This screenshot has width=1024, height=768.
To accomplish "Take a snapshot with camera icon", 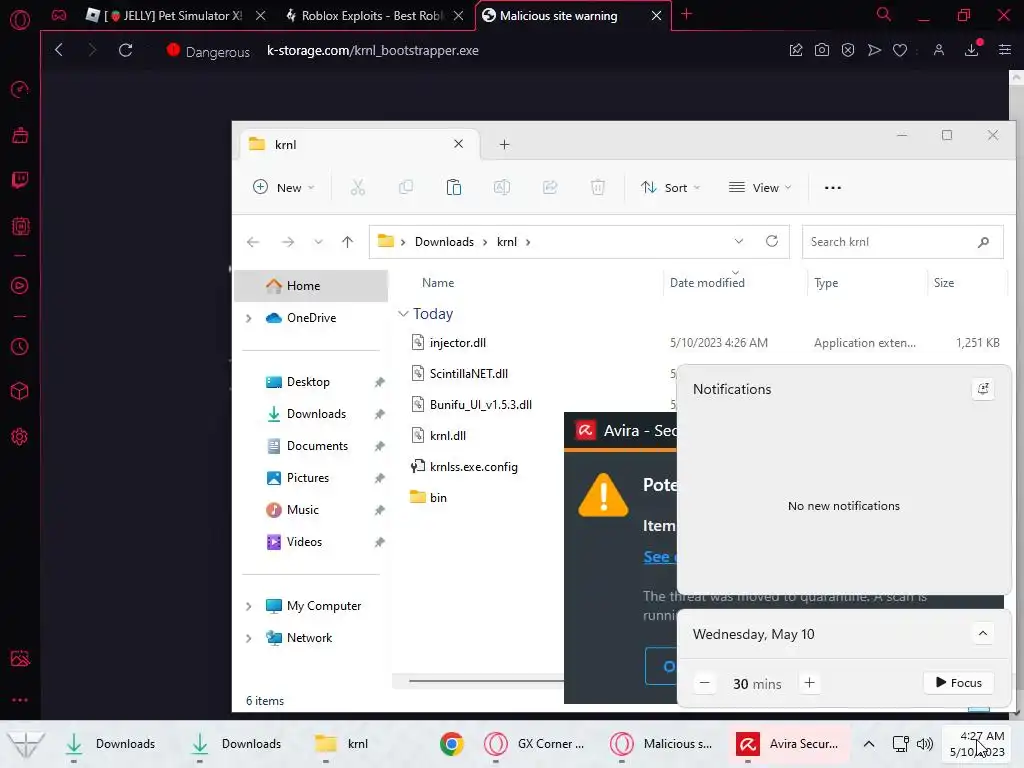I will point(822,50).
